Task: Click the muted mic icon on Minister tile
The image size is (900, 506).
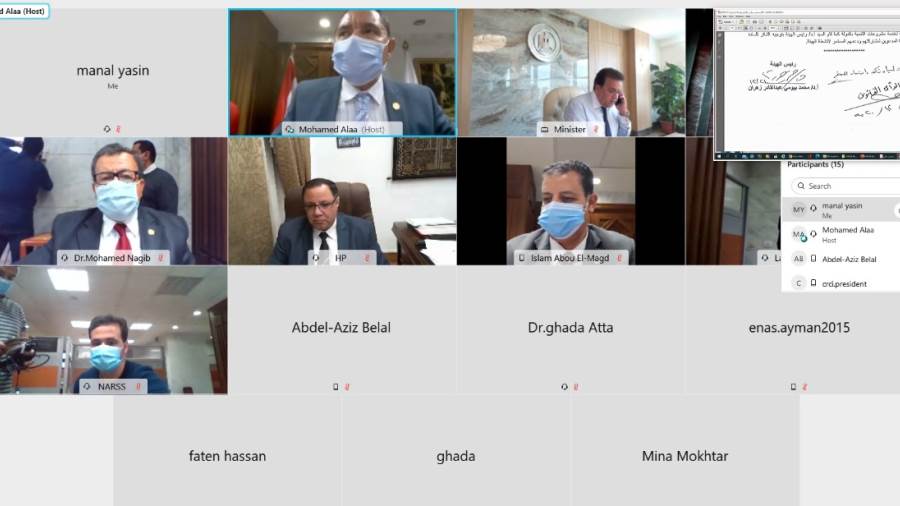Action: (596, 130)
